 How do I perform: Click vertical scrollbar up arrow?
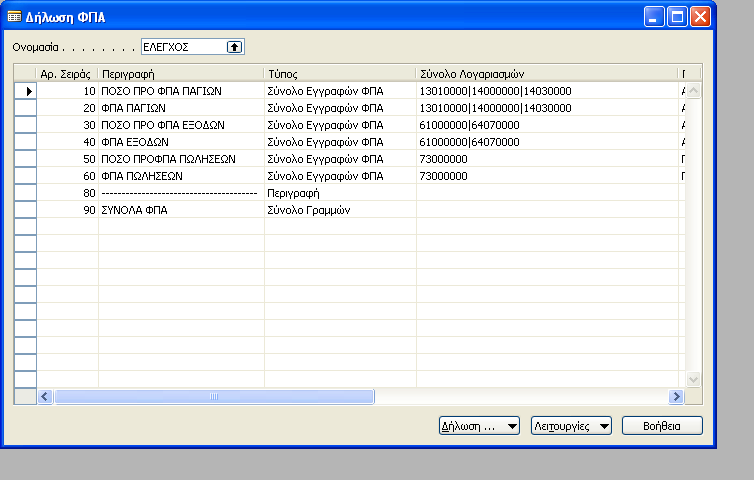coord(693,90)
